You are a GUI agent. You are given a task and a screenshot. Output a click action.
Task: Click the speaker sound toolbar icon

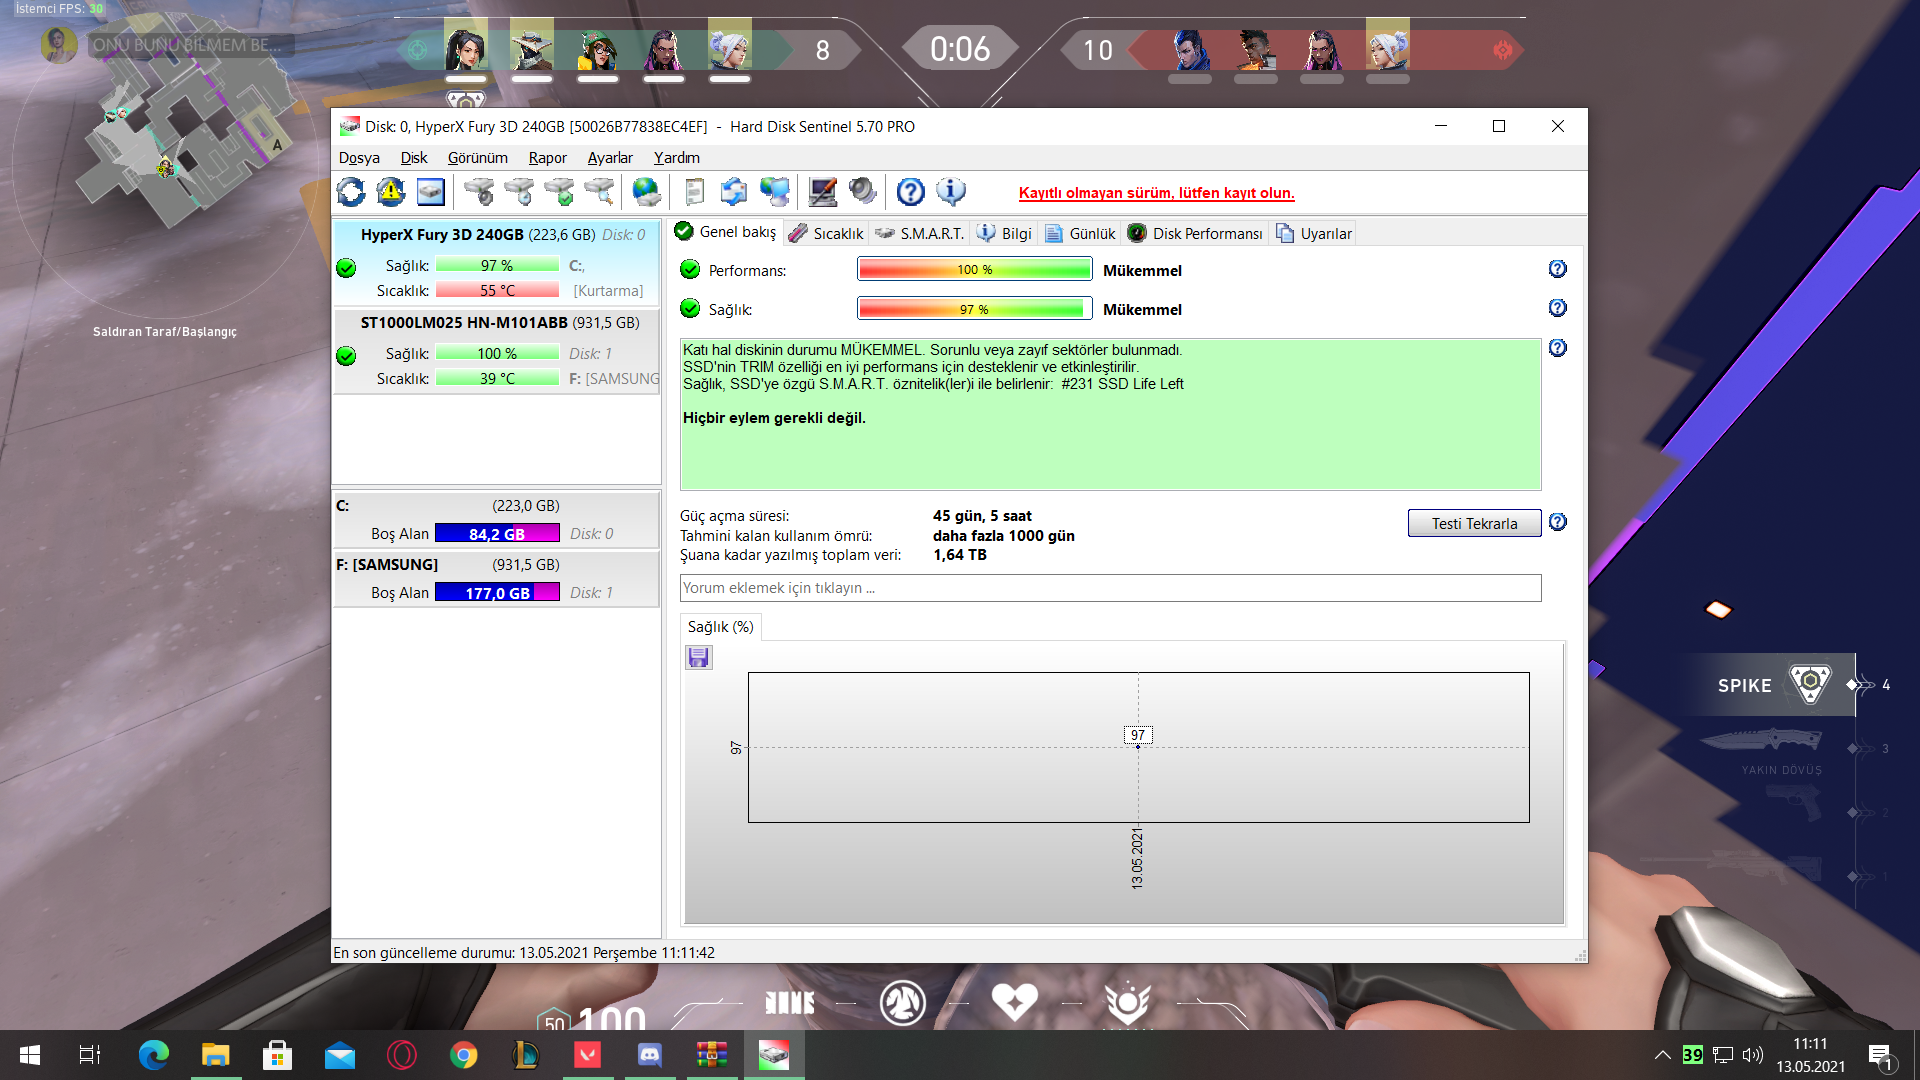click(x=862, y=191)
